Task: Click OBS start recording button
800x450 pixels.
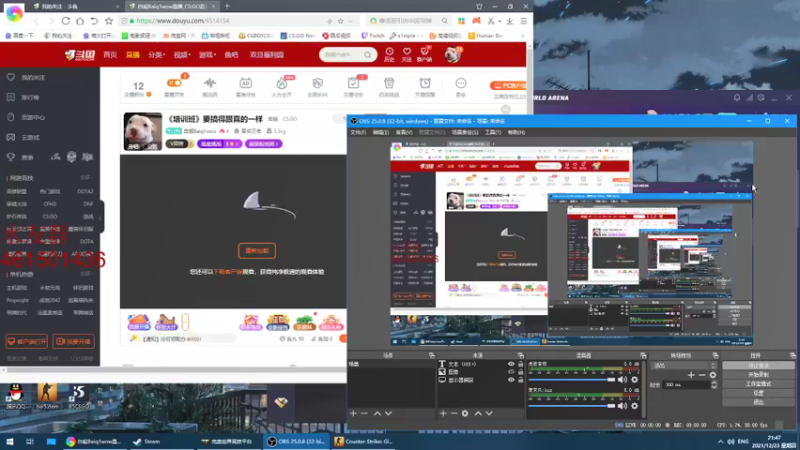Action: coord(758,374)
